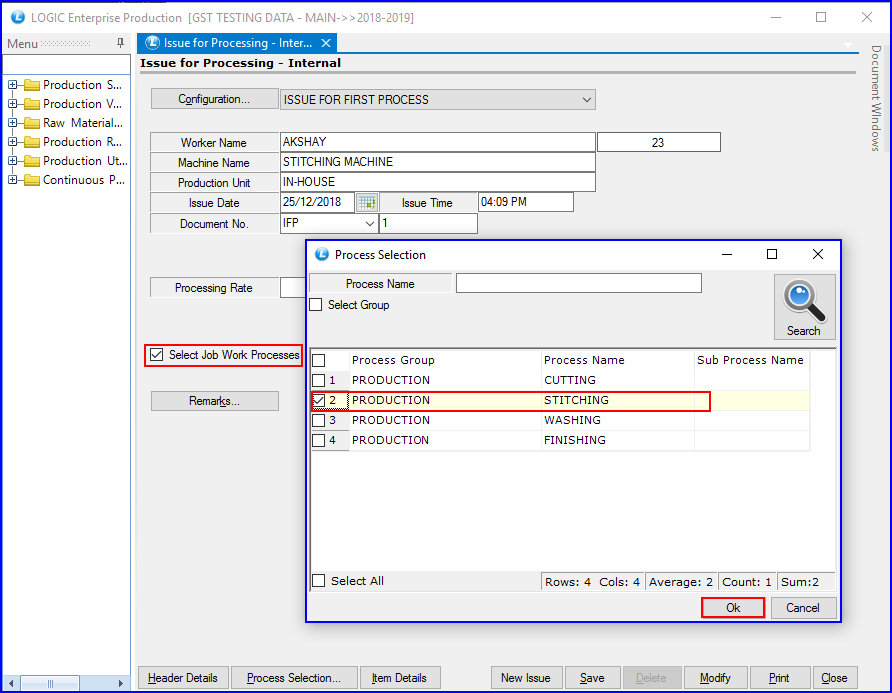Screen dimensions: 892x693
Task: Click the Production V... folder icon
Action: (32, 104)
